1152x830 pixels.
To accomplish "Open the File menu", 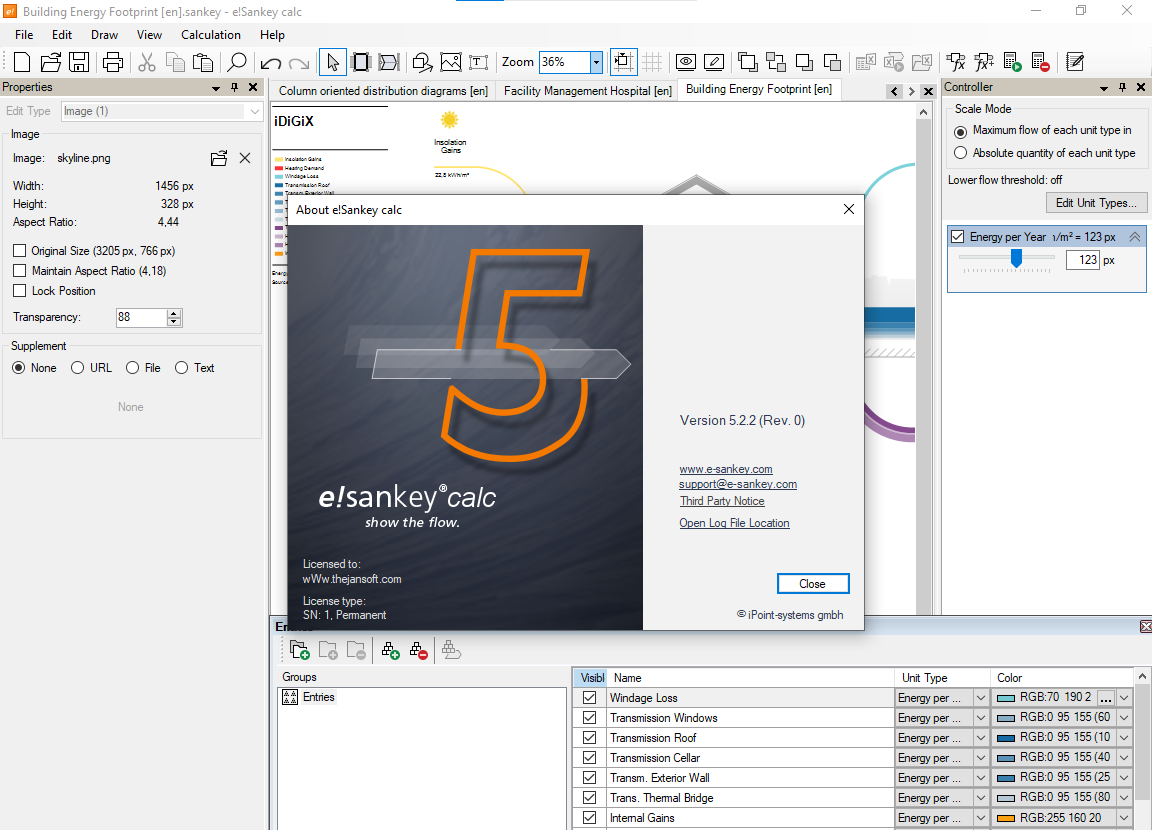I will [24, 35].
